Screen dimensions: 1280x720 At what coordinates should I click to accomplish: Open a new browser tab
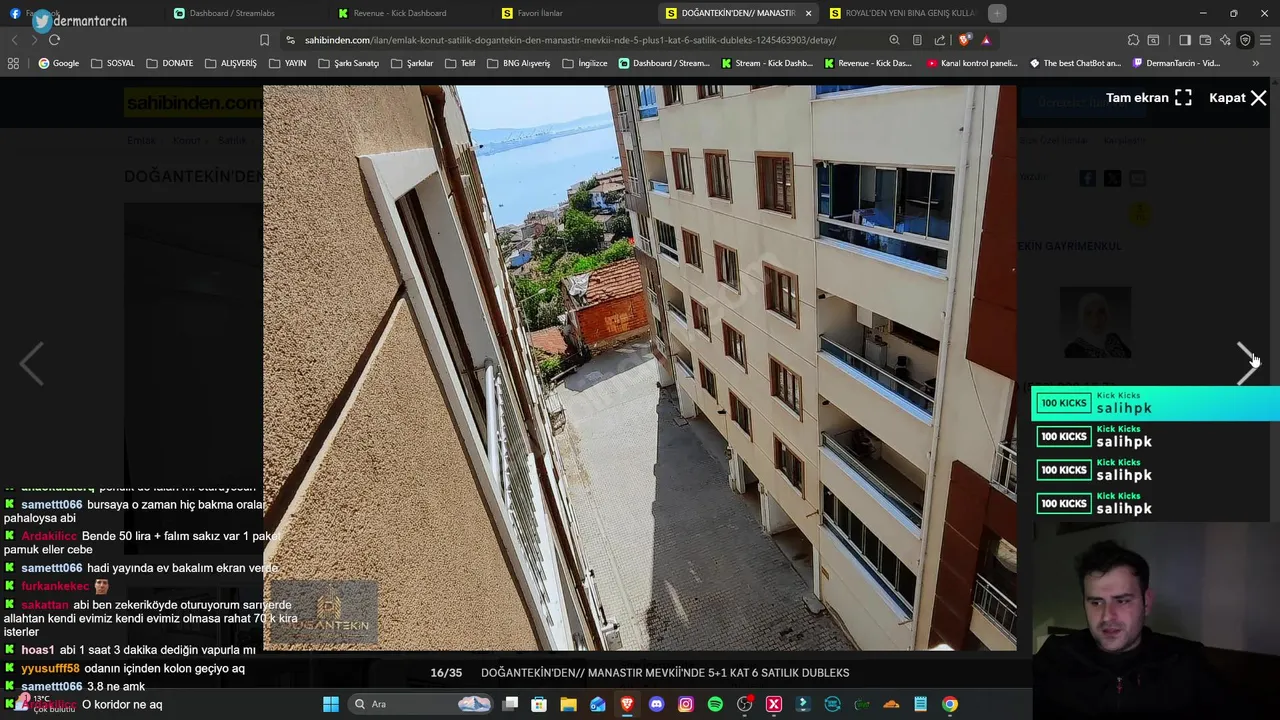tap(997, 13)
